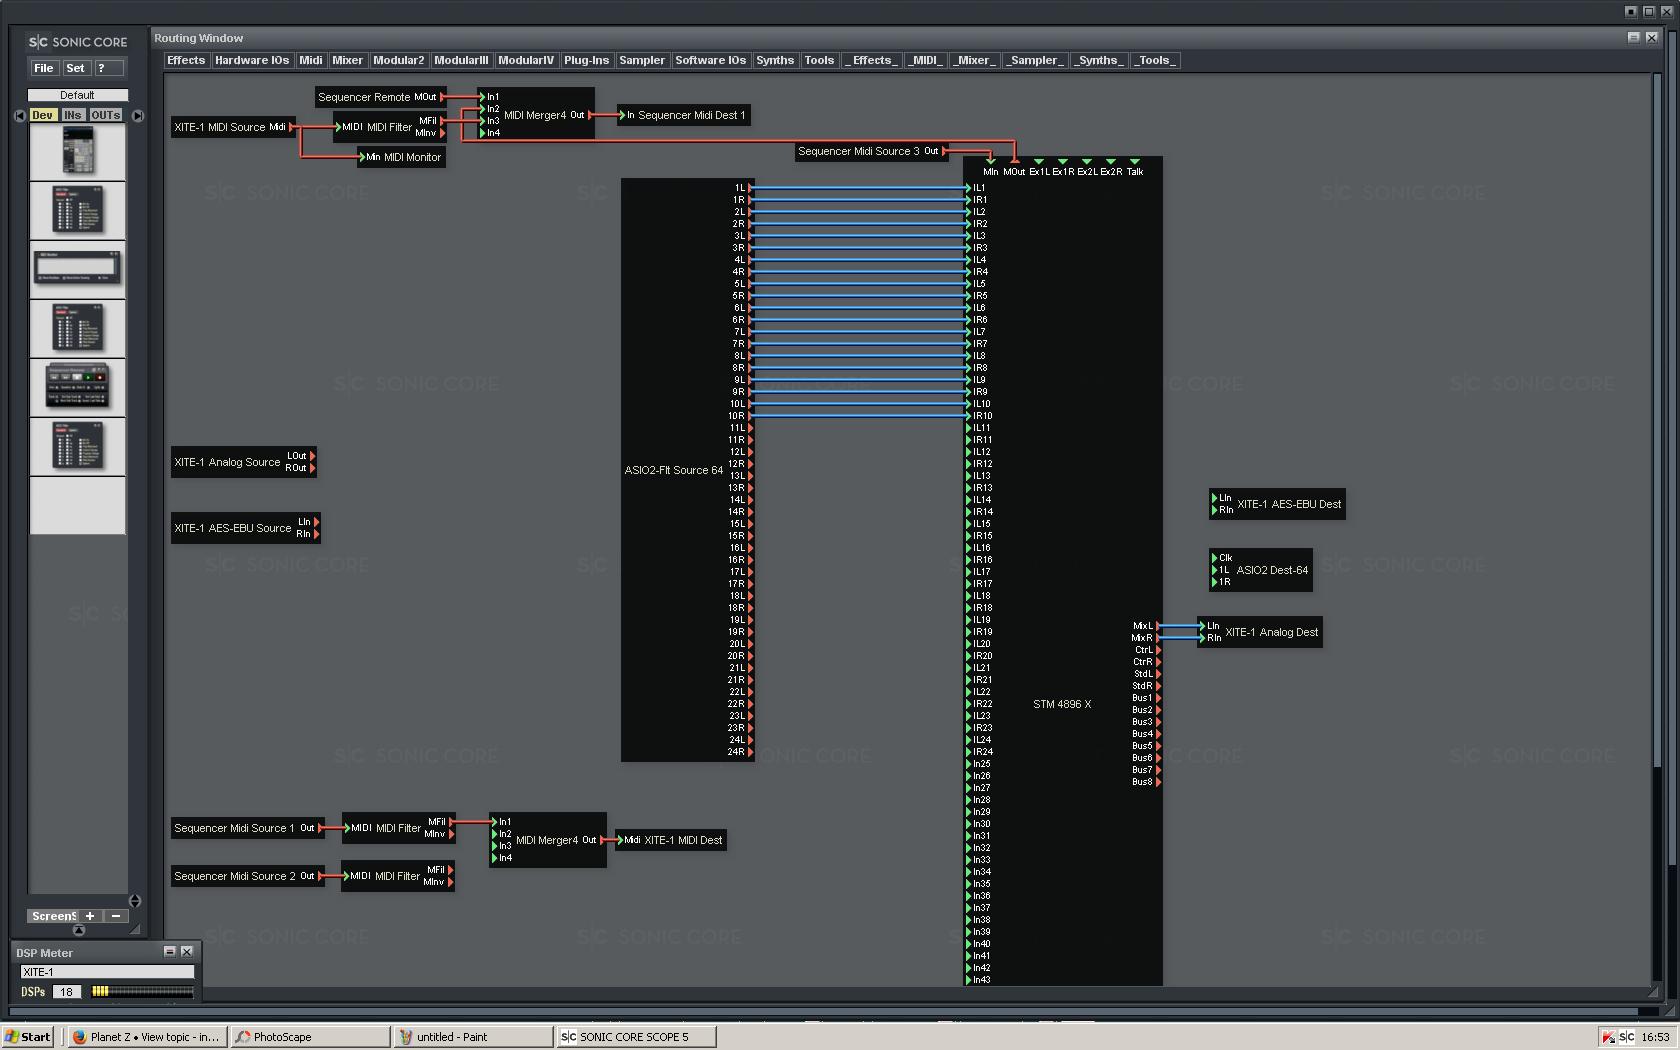Switch to the OUTs view toggle
The image size is (1680, 1050).
pos(105,115)
